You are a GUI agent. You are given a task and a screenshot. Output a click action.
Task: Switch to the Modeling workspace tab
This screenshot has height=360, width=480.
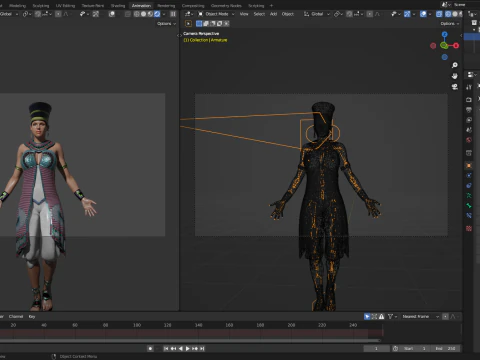[x=17, y=6]
